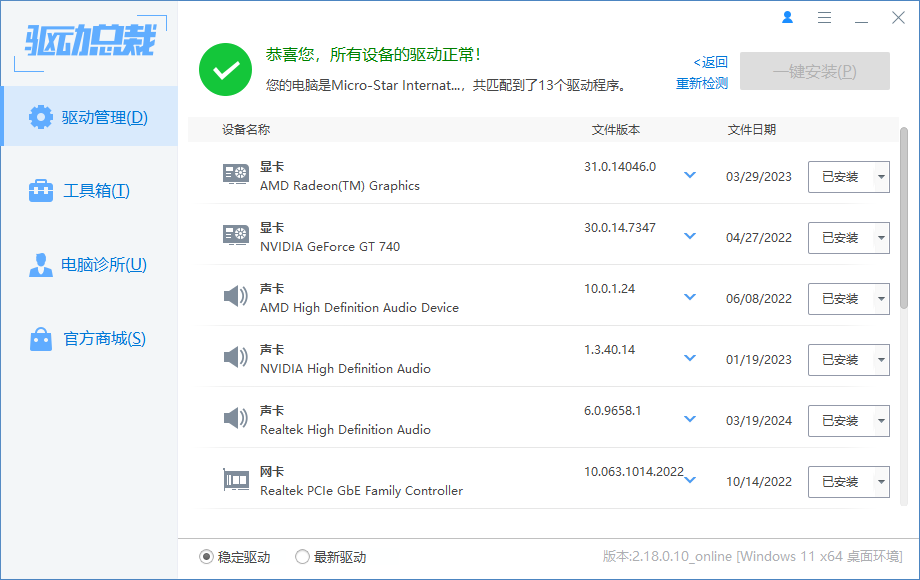Open 已安装 dropdown arrow for NVIDIA GeForce GT 740

pyautogui.click(x=880, y=238)
